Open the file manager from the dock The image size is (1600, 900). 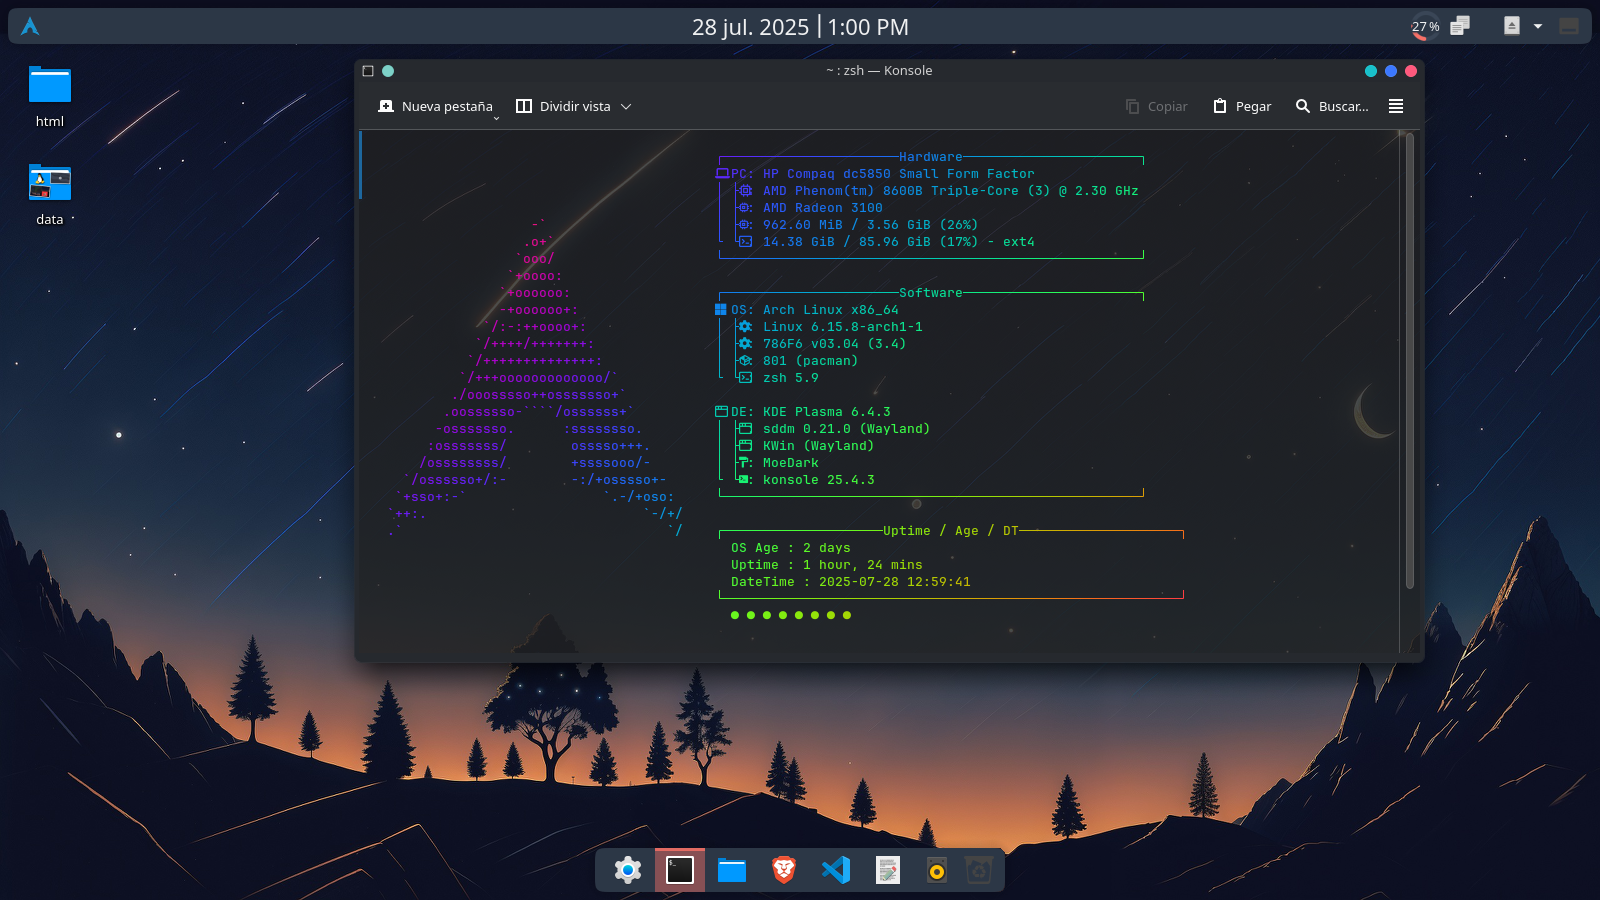[x=732, y=870]
